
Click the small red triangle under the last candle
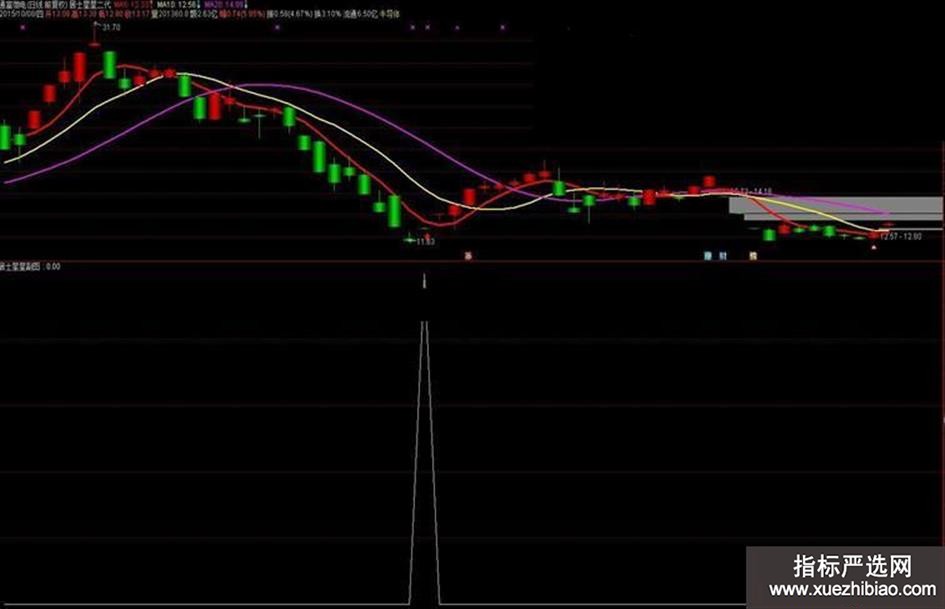click(x=874, y=247)
